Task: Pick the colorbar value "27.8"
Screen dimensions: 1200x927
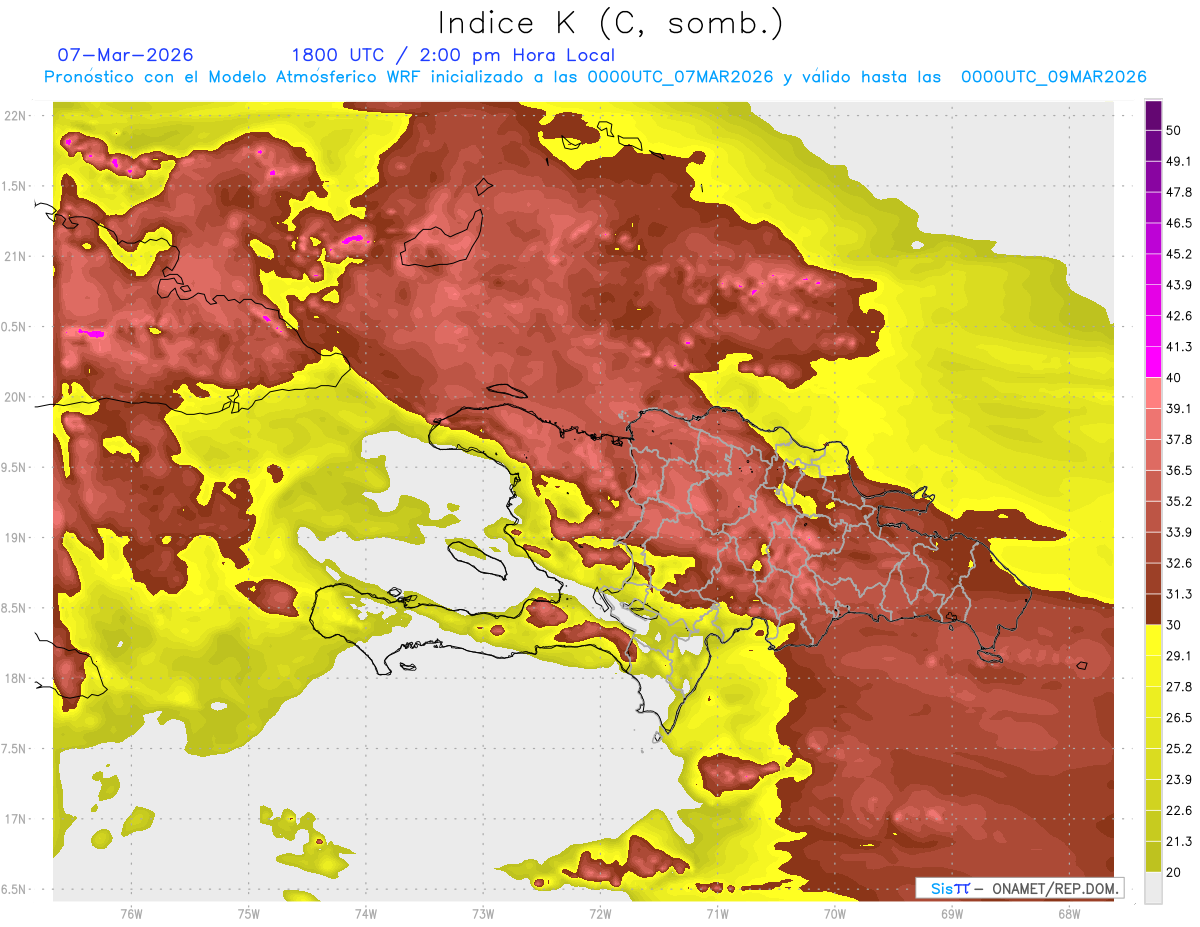Action: click(1179, 686)
